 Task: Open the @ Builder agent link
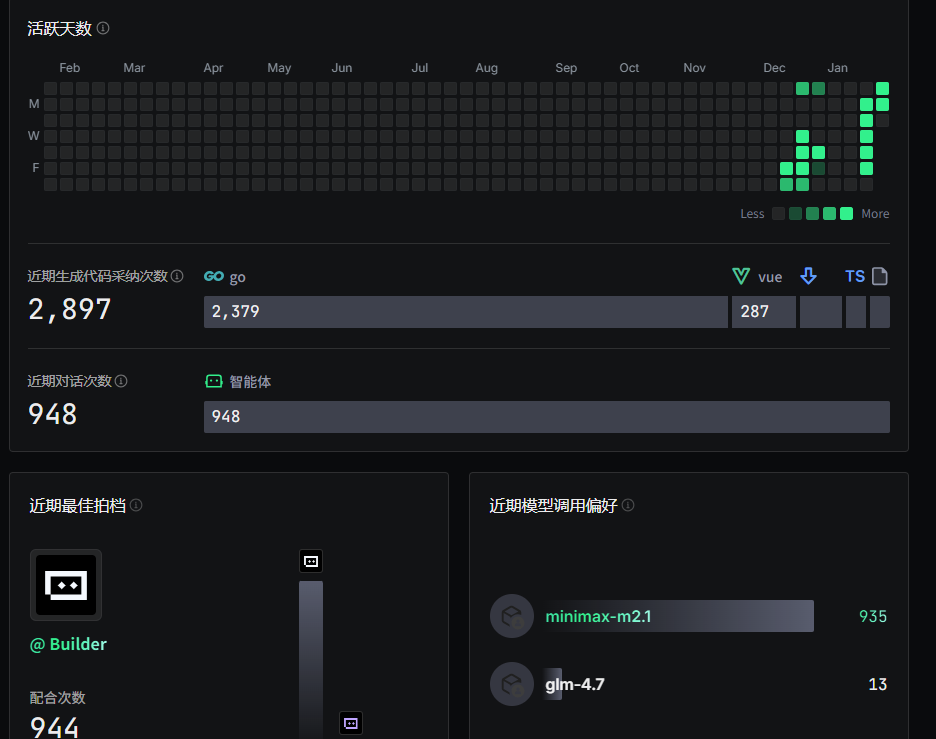(68, 644)
